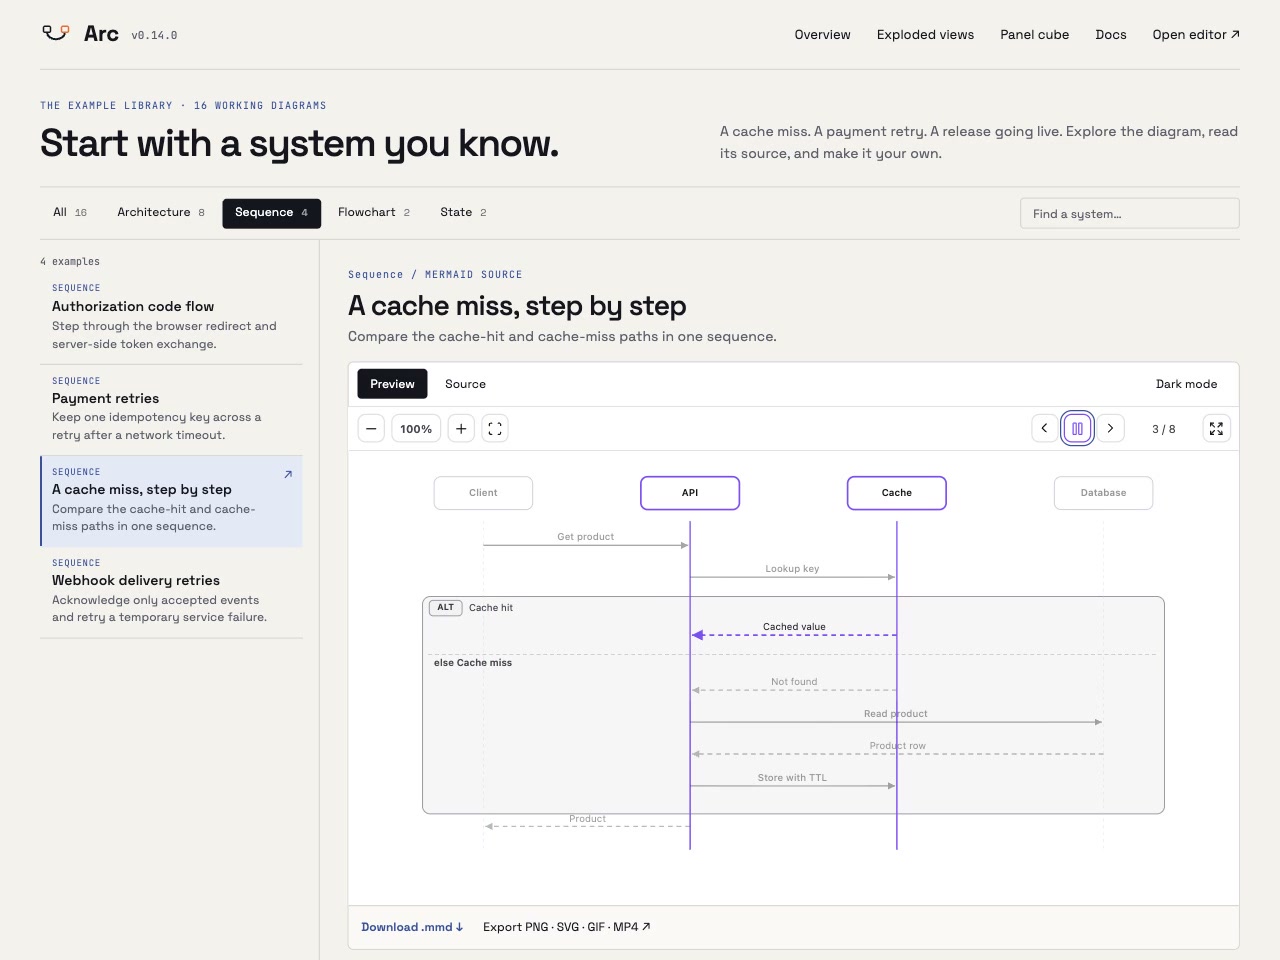Select the Database participant box
Viewport: 1280px width, 960px height.
coord(1103,493)
